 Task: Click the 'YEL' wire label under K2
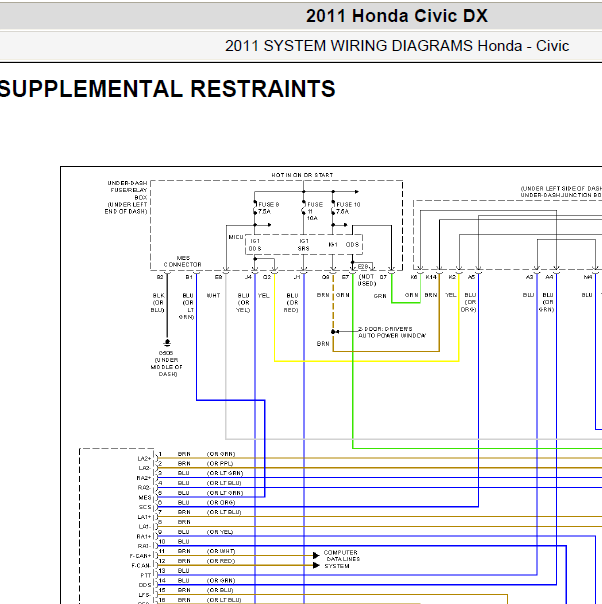451,295
